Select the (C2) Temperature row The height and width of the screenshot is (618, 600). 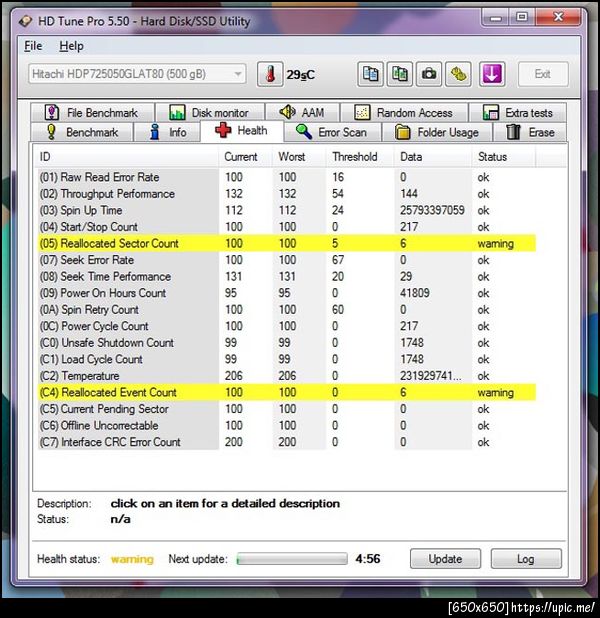click(287, 376)
